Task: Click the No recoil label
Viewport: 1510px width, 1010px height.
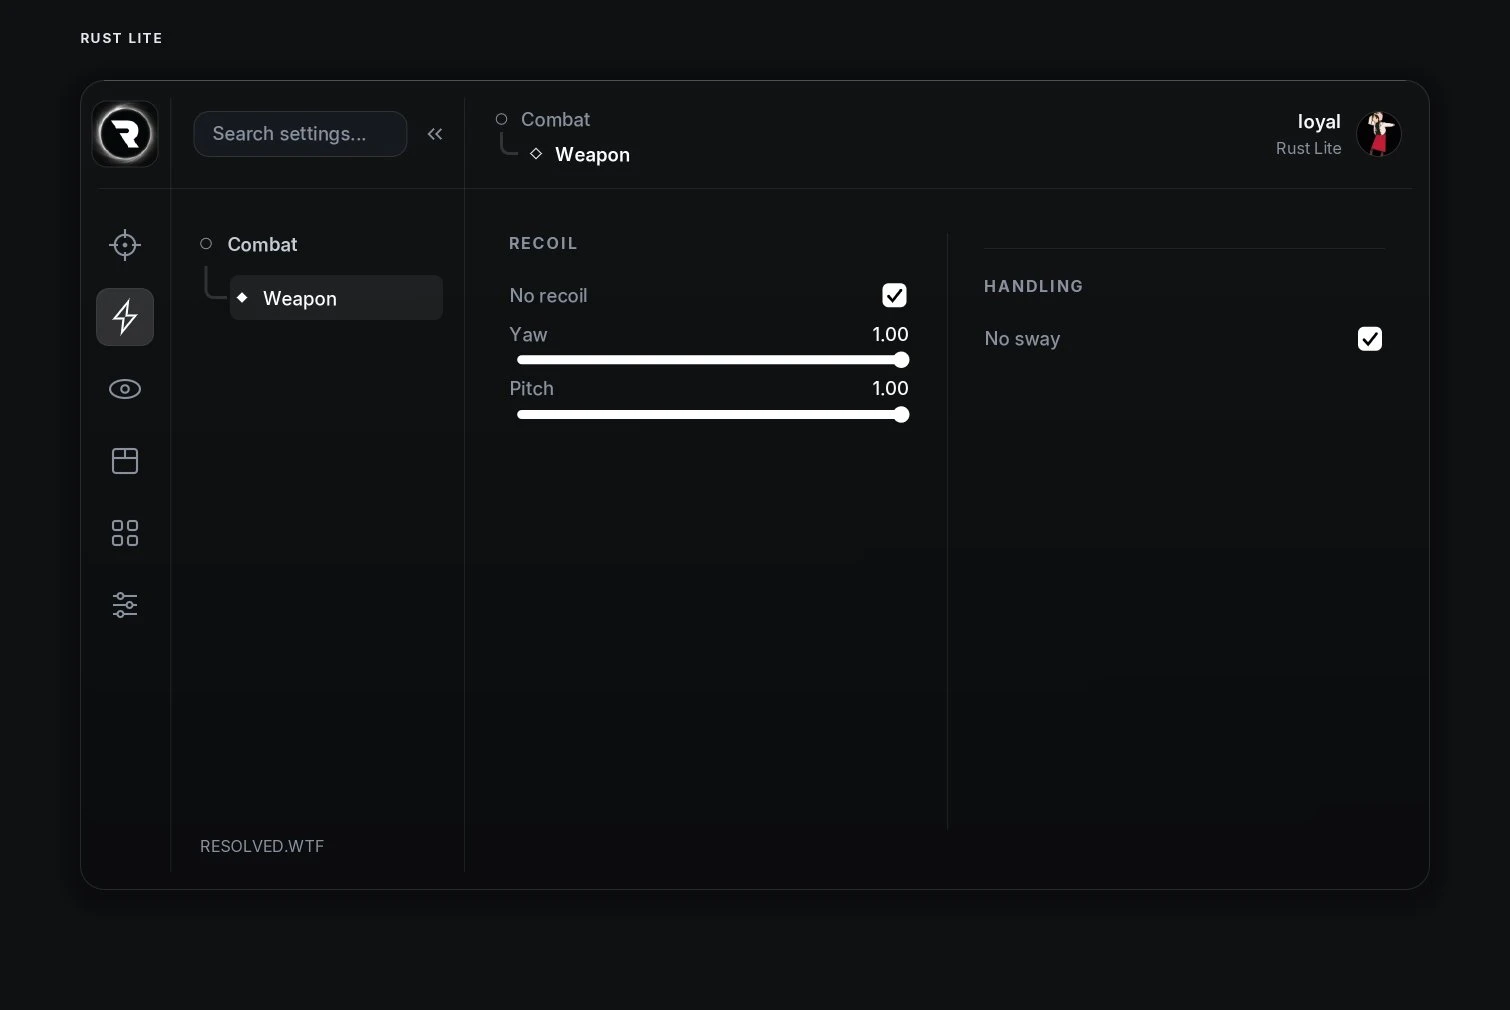Action: [x=548, y=296]
